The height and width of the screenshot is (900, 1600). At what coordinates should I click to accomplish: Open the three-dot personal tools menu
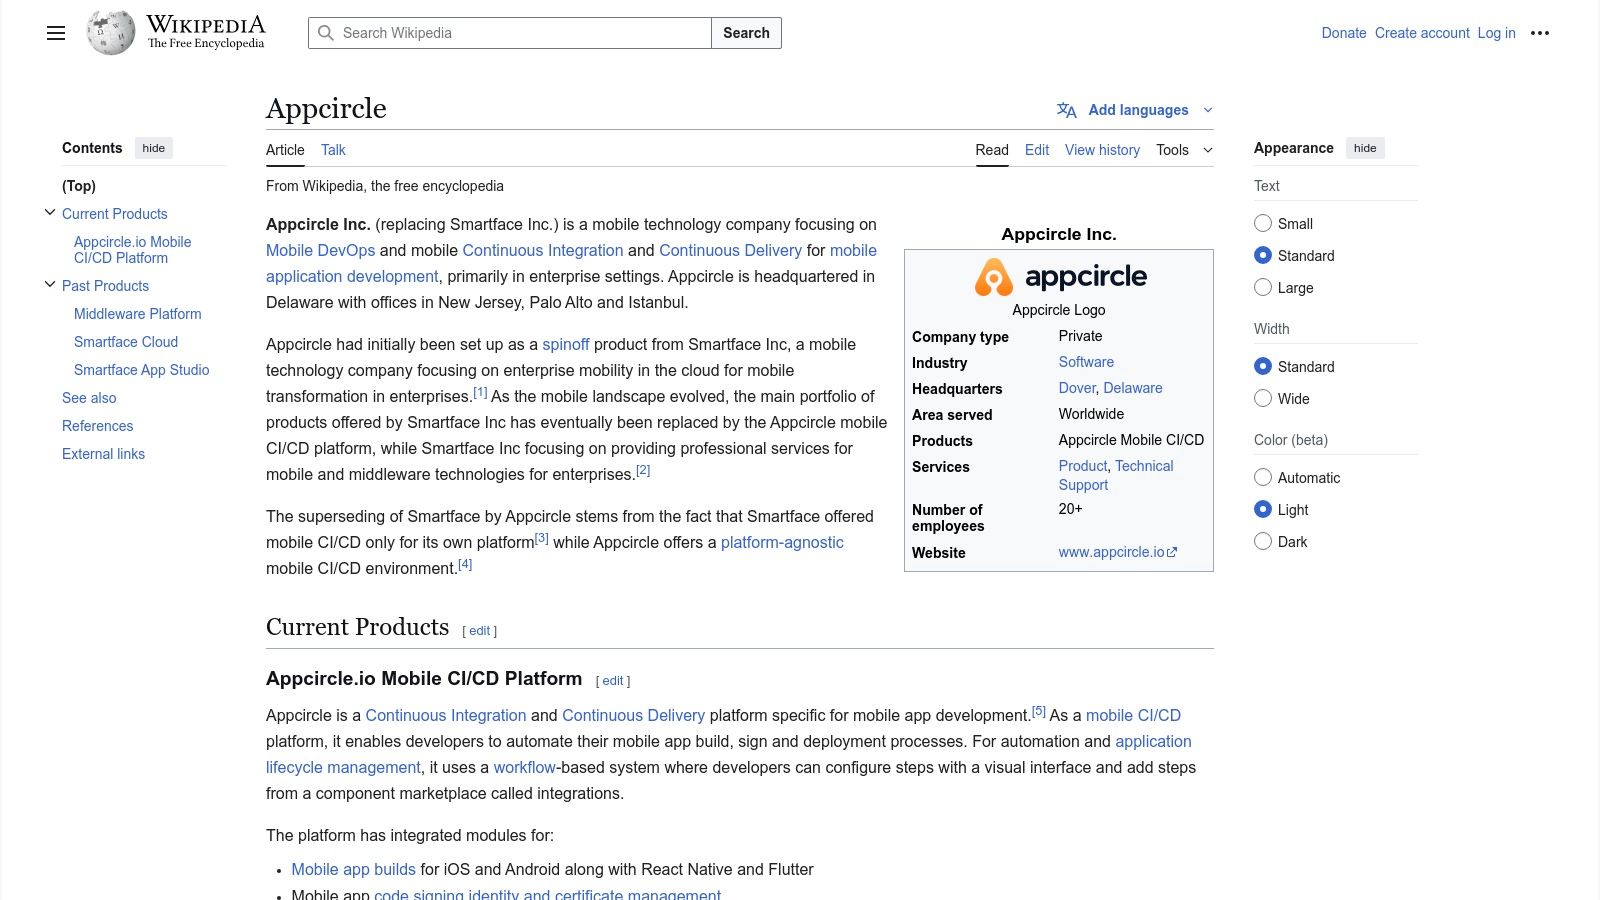coord(1540,33)
